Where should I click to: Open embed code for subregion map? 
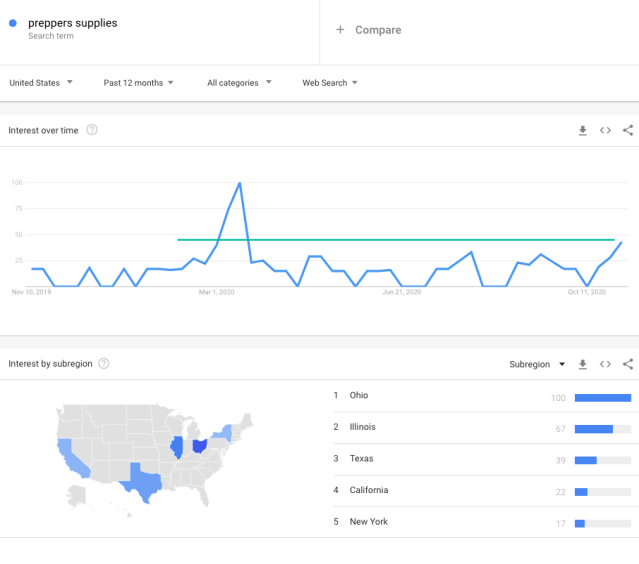pos(605,364)
